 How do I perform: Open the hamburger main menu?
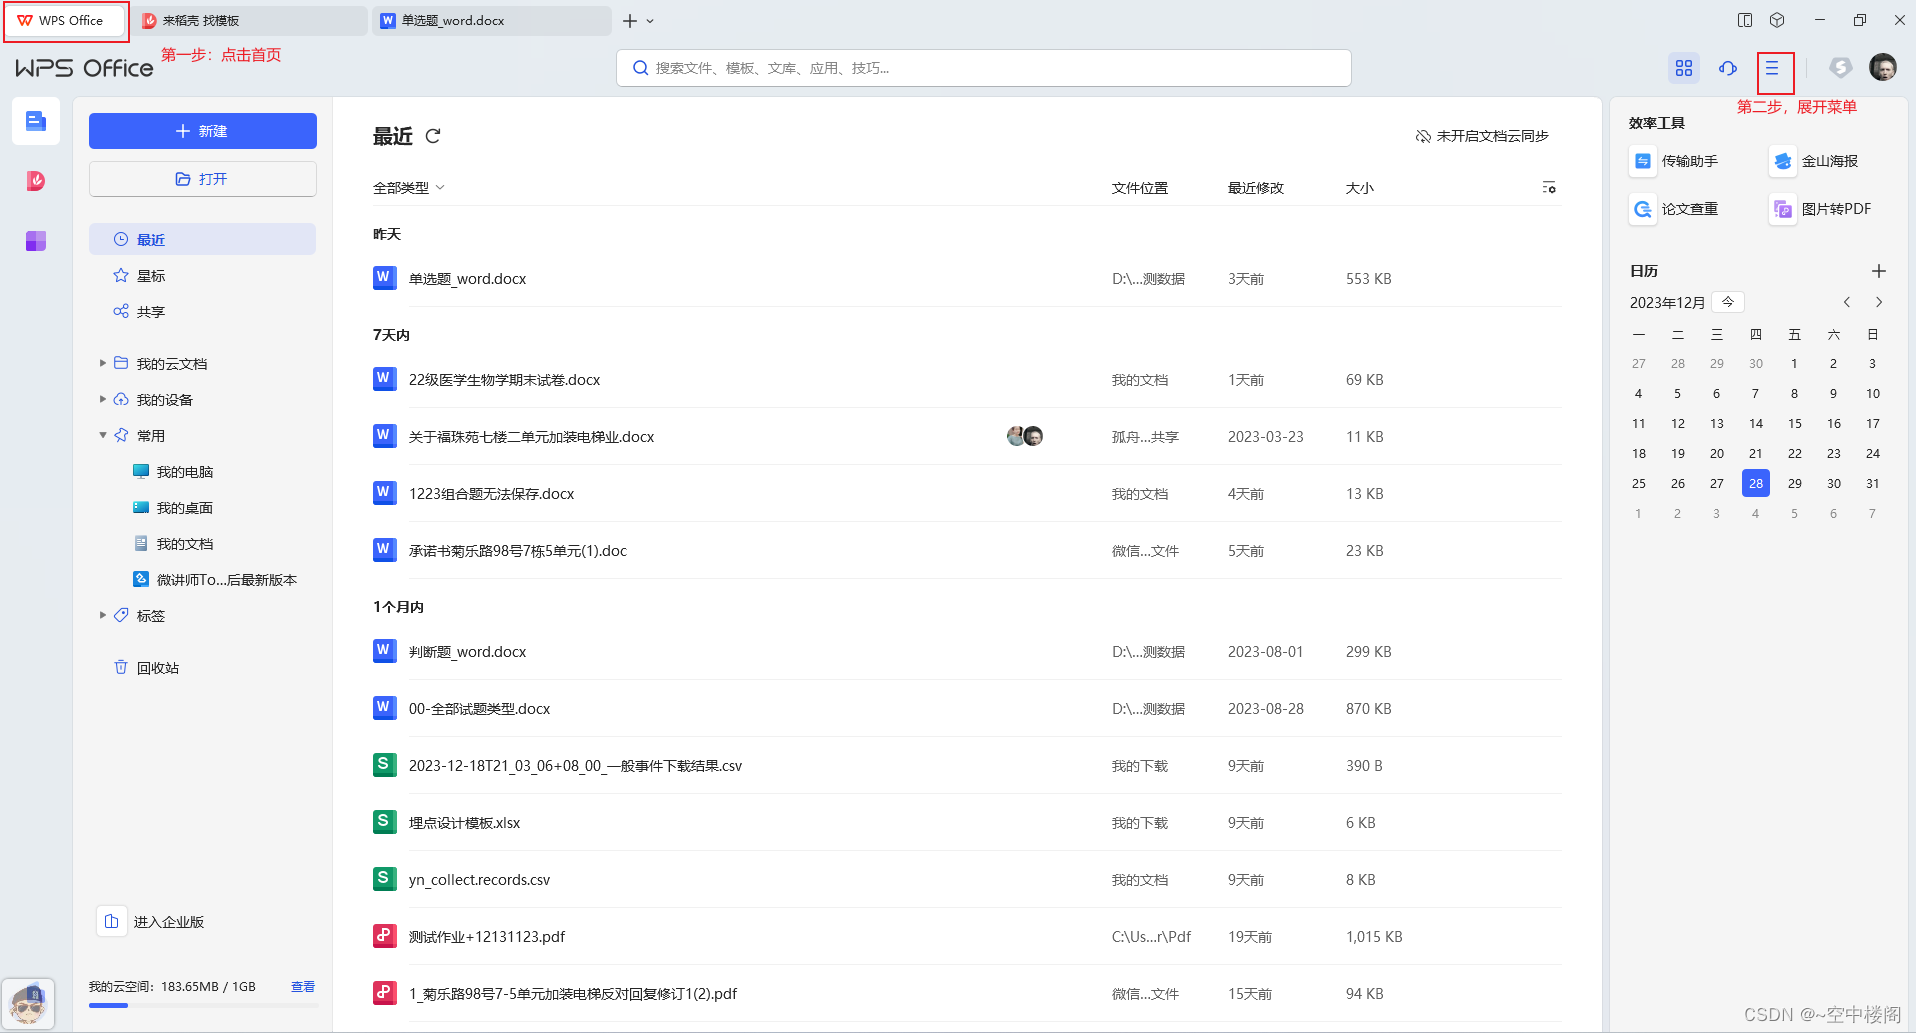[x=1772, y=68]
